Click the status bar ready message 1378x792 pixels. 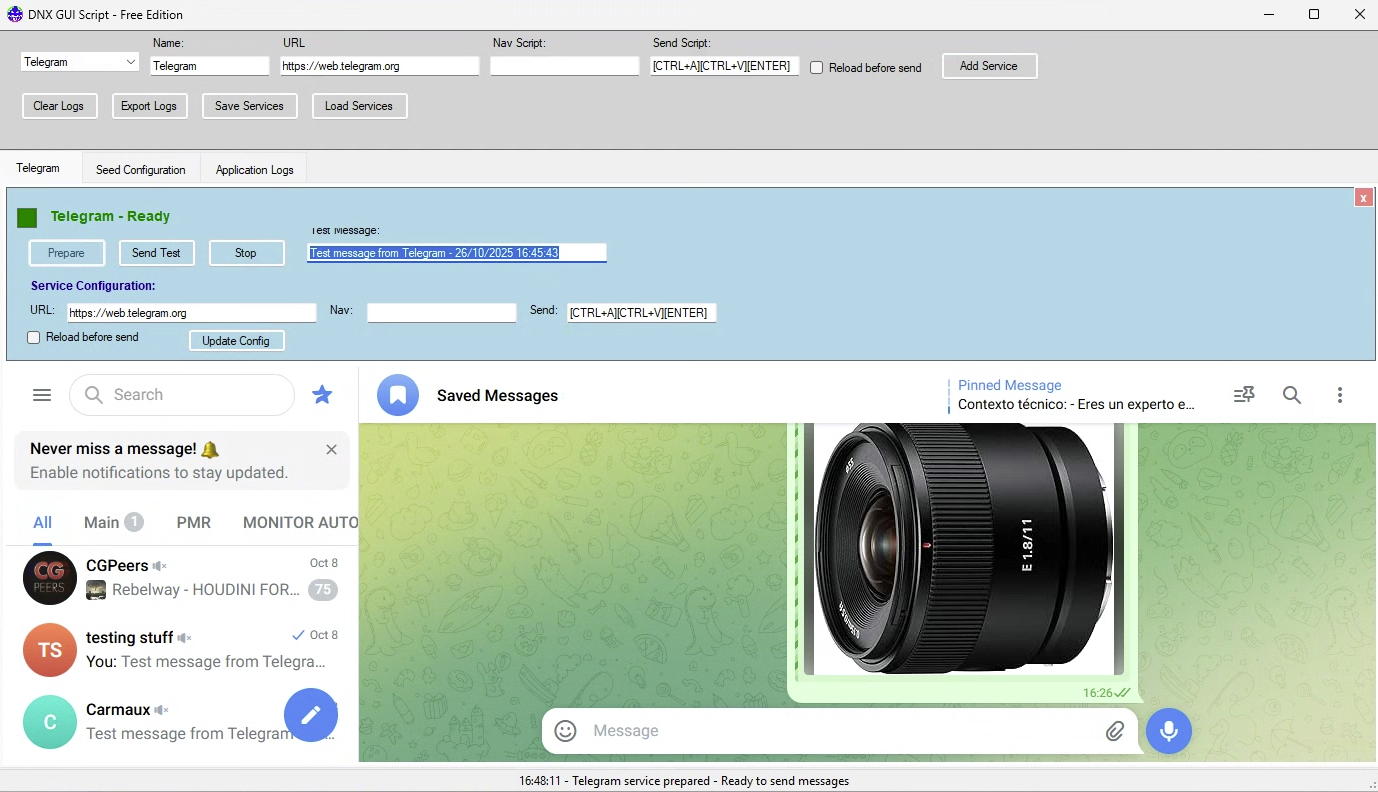(684, 781)
